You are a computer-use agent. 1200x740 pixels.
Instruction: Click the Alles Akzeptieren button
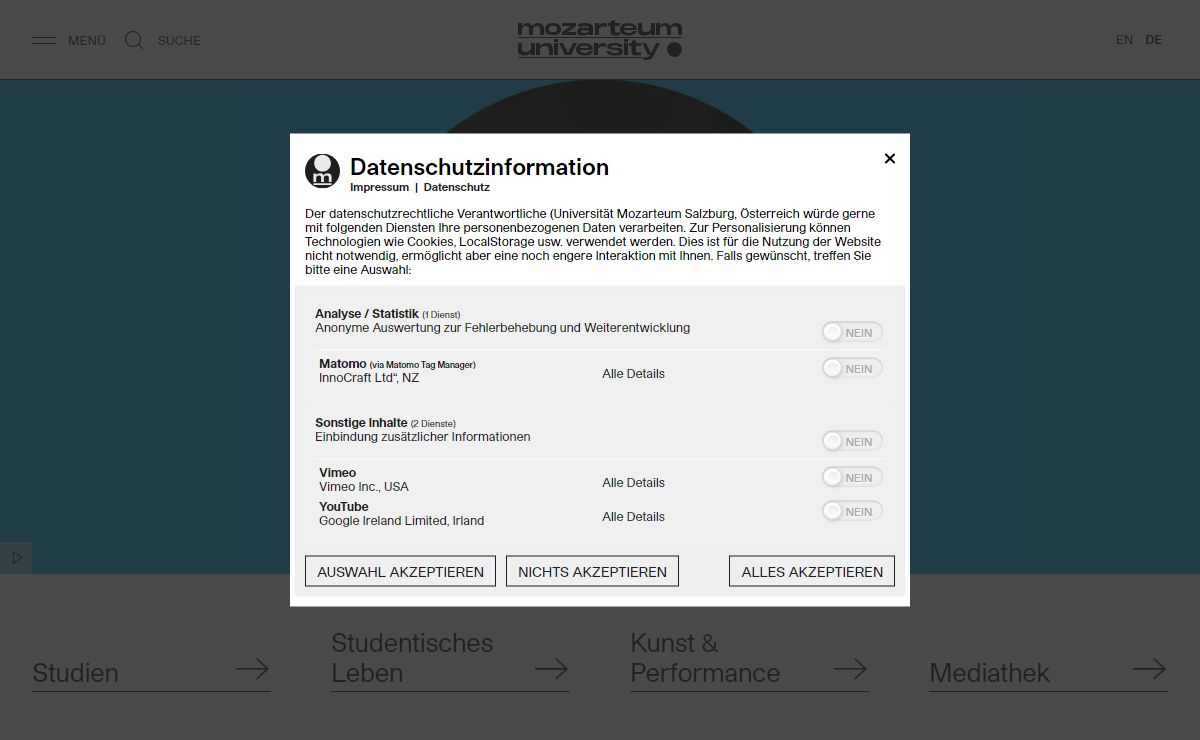[812, 571]
